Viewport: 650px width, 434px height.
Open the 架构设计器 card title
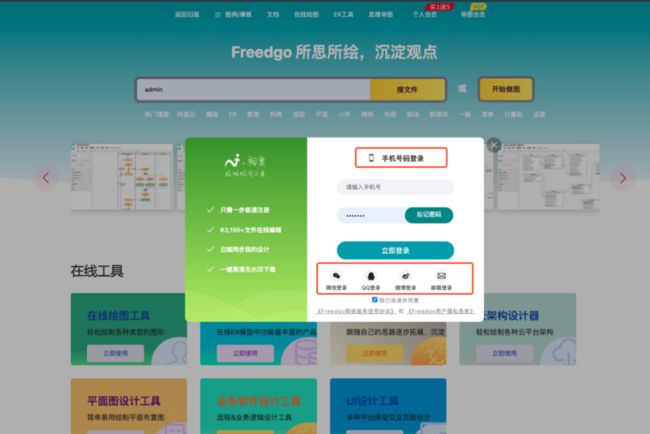click(512, 315)
